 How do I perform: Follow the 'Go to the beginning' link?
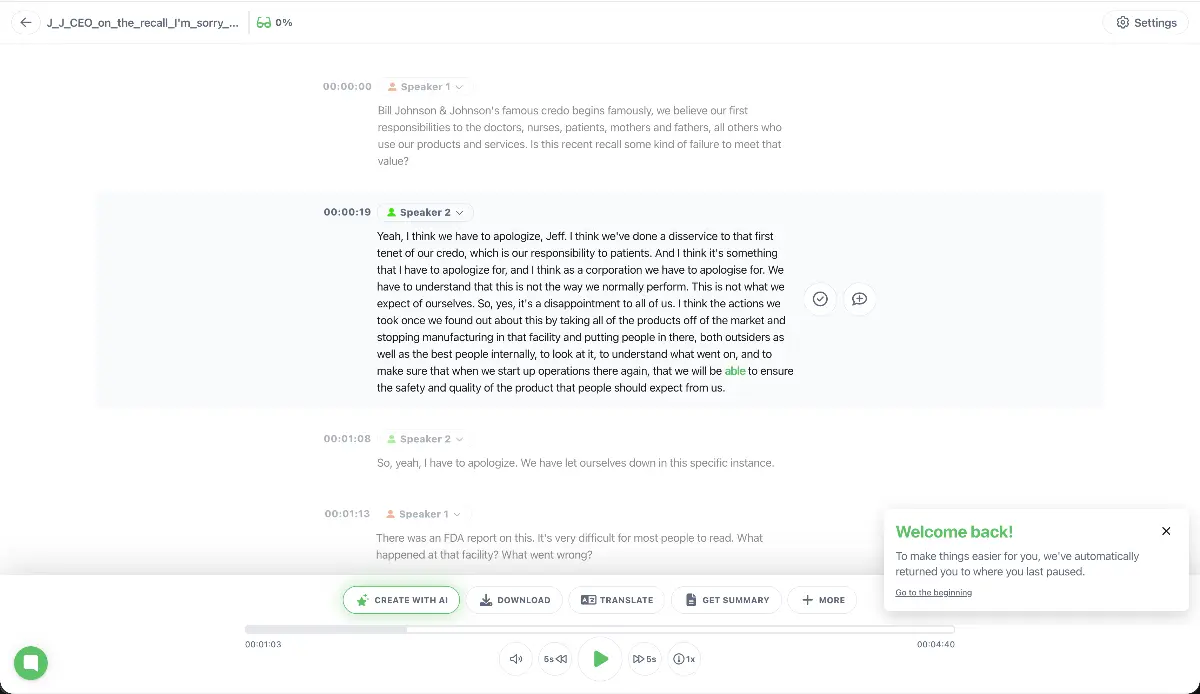coord(933,593)
